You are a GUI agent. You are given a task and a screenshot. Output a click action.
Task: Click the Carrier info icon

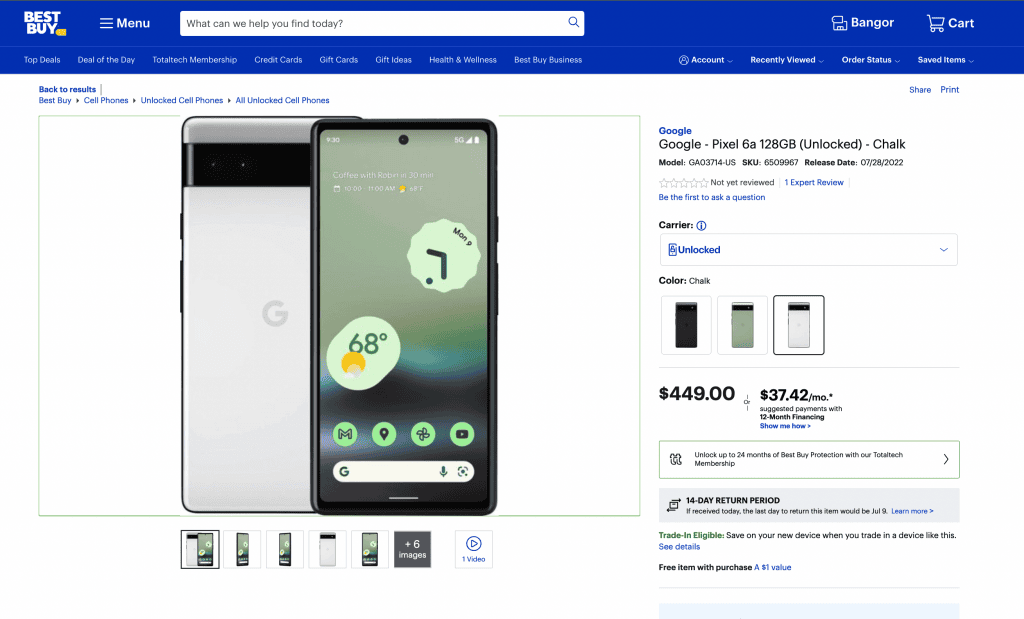(x=701, y=226)
